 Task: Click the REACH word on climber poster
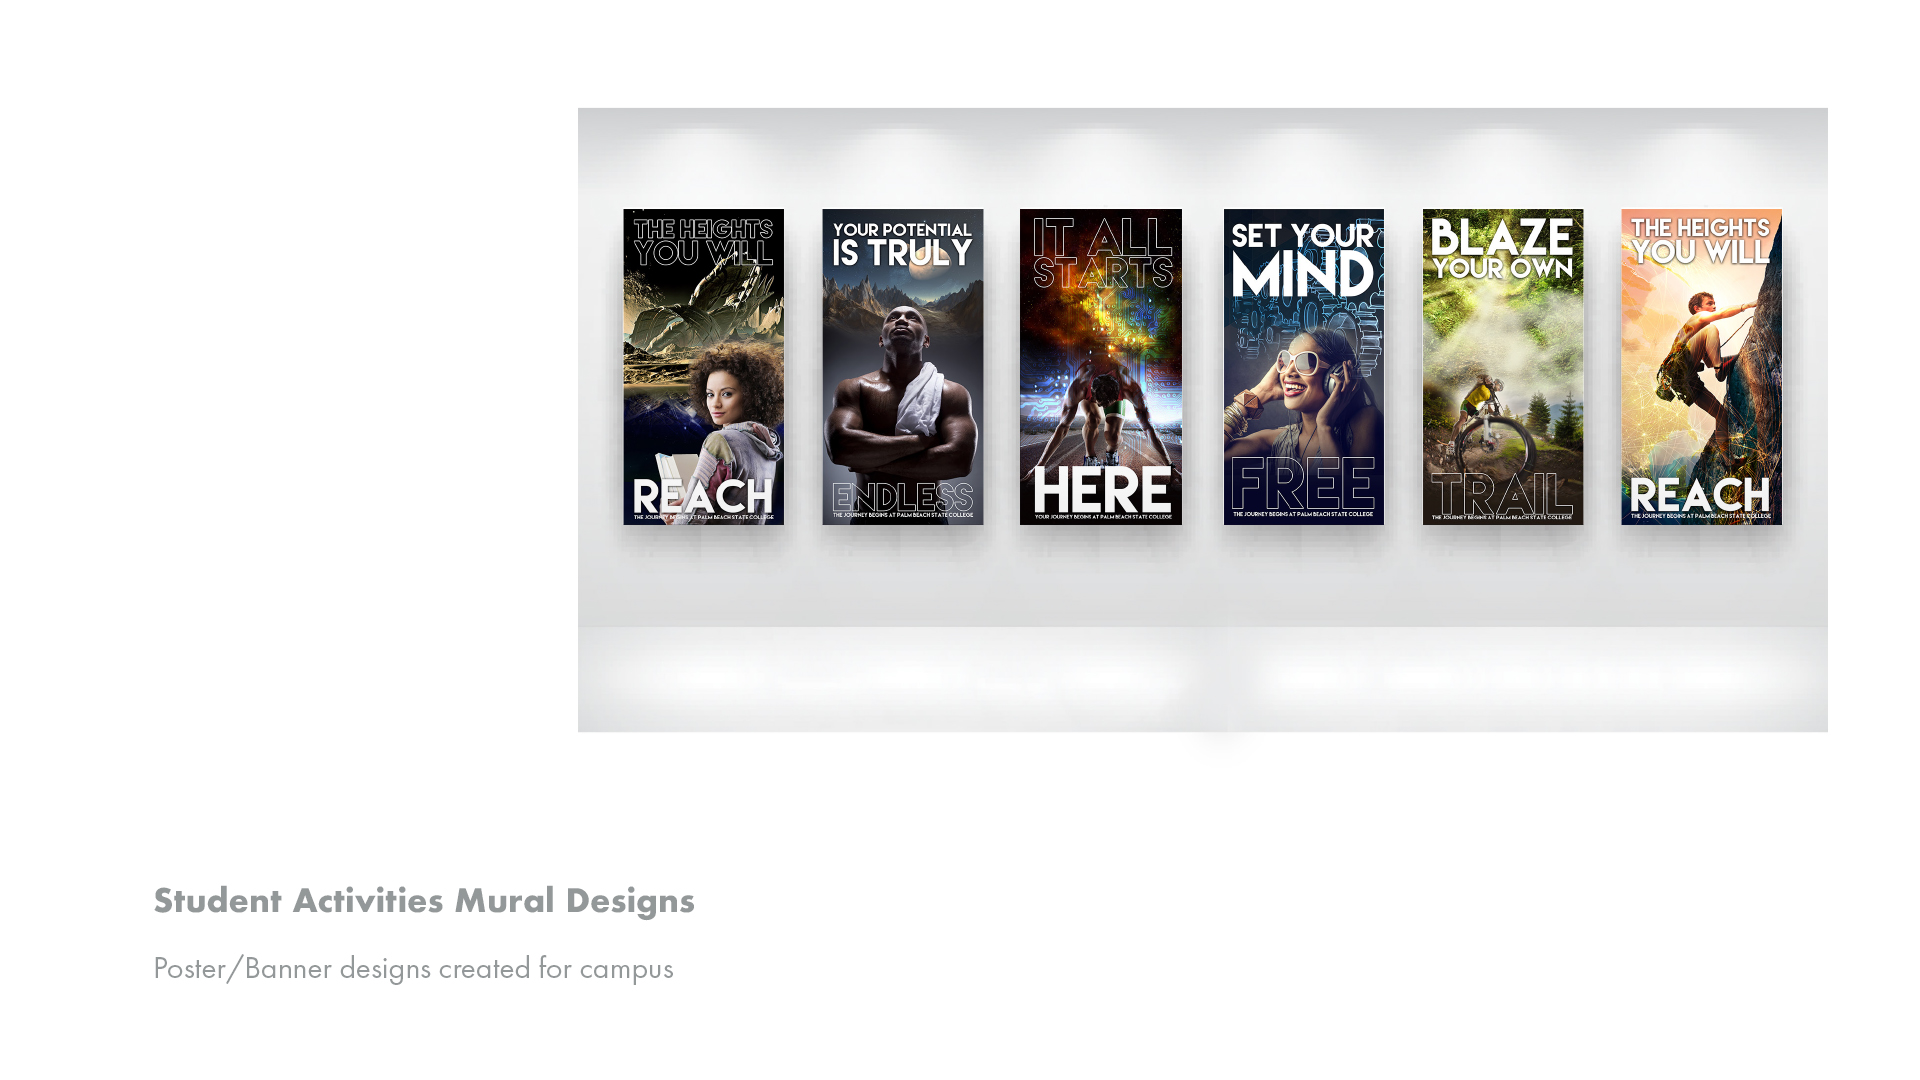click(x=1699, y=495)
